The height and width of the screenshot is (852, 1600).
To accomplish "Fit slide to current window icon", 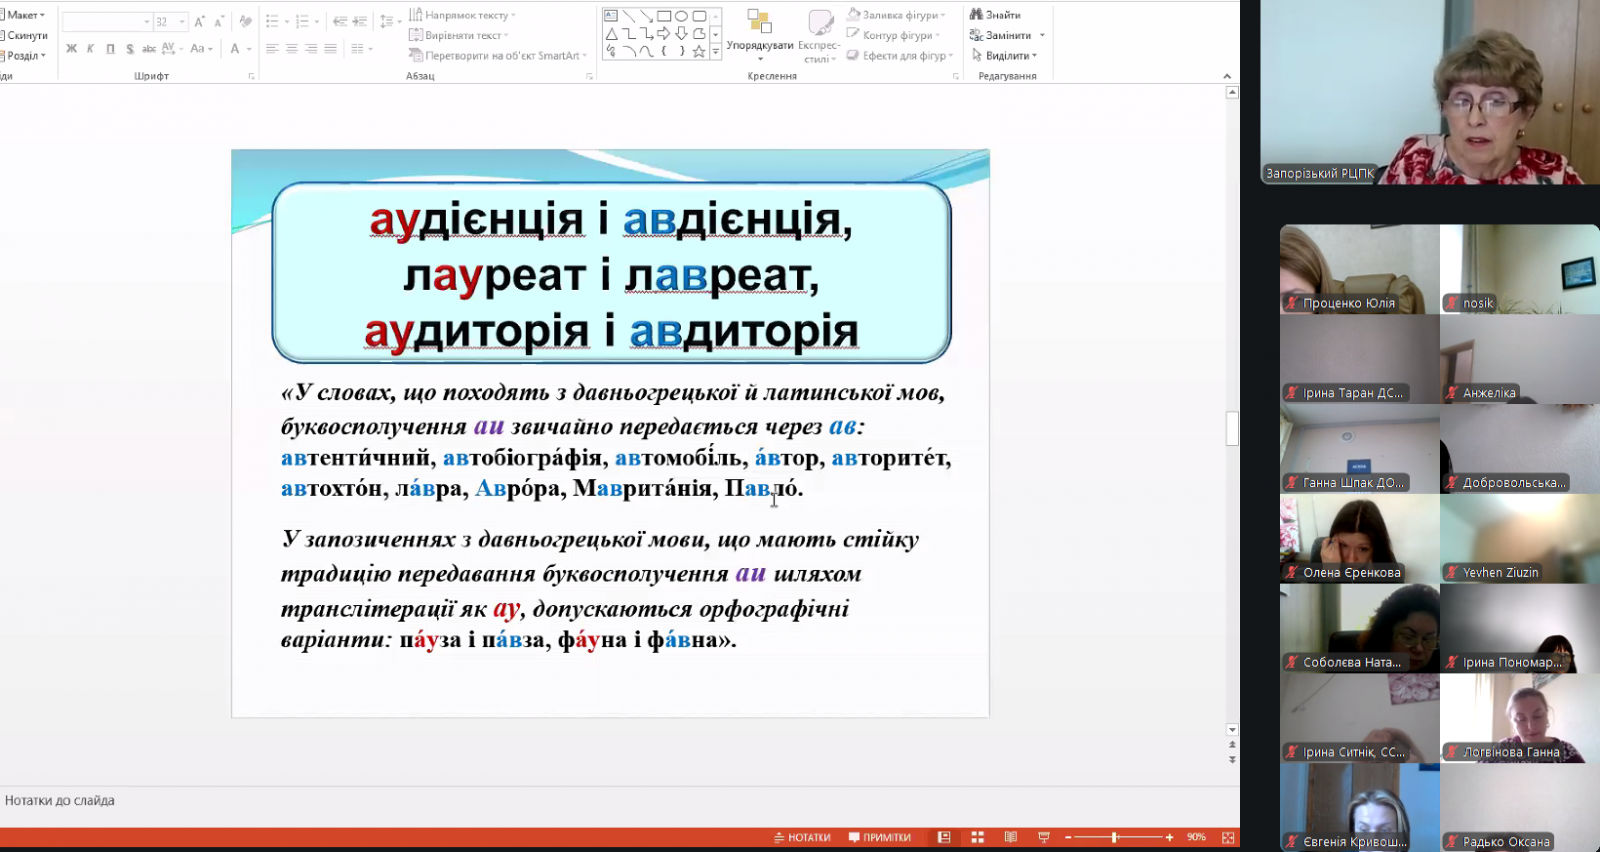I will pos(1228,838).
